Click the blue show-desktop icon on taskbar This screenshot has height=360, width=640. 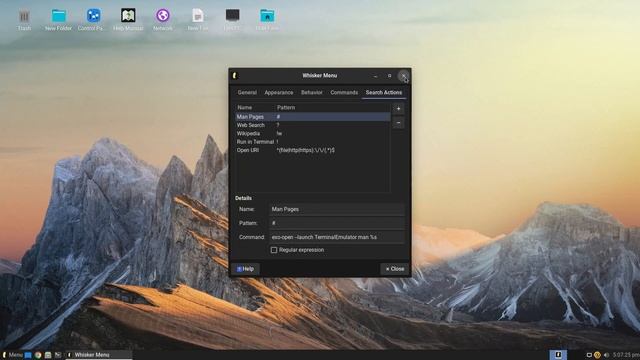point(28,355)
